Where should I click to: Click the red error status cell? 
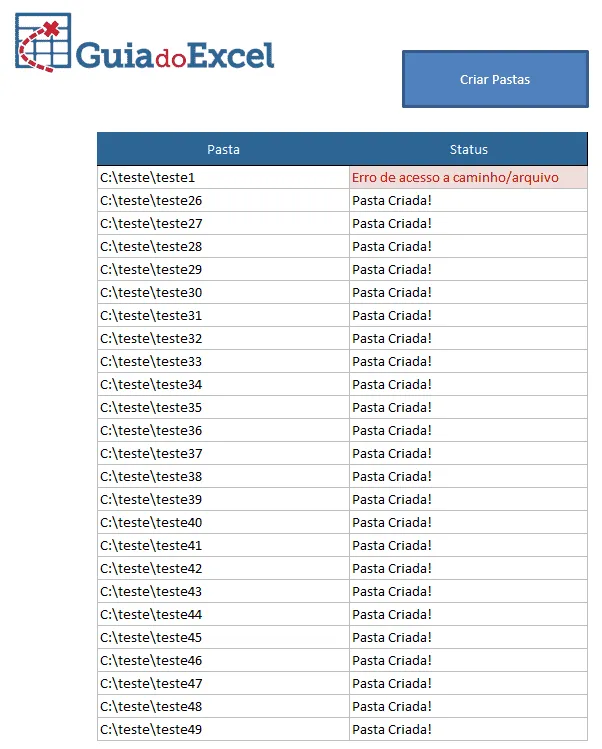(468, 177)
